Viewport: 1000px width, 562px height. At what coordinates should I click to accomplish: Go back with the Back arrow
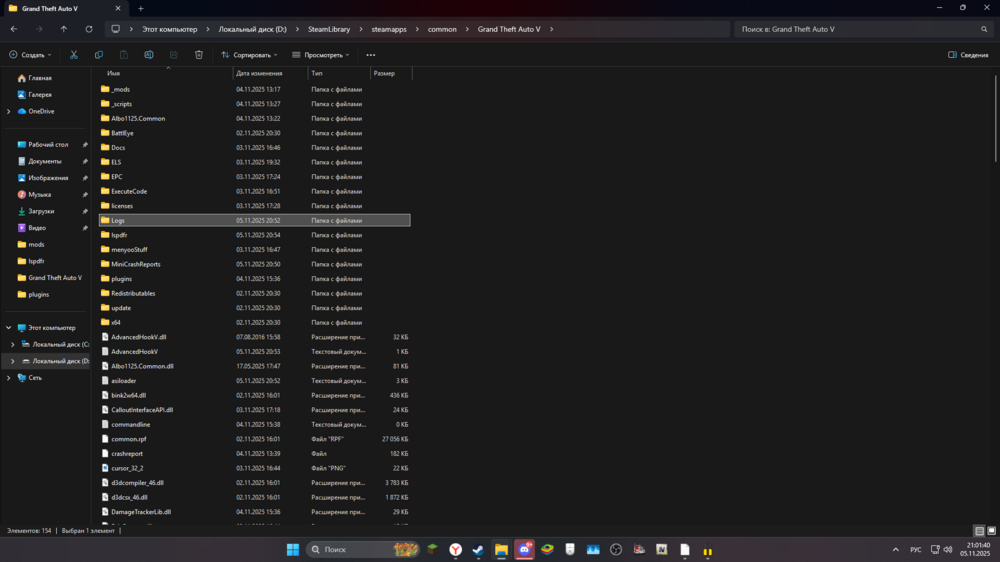click(14, 29)
